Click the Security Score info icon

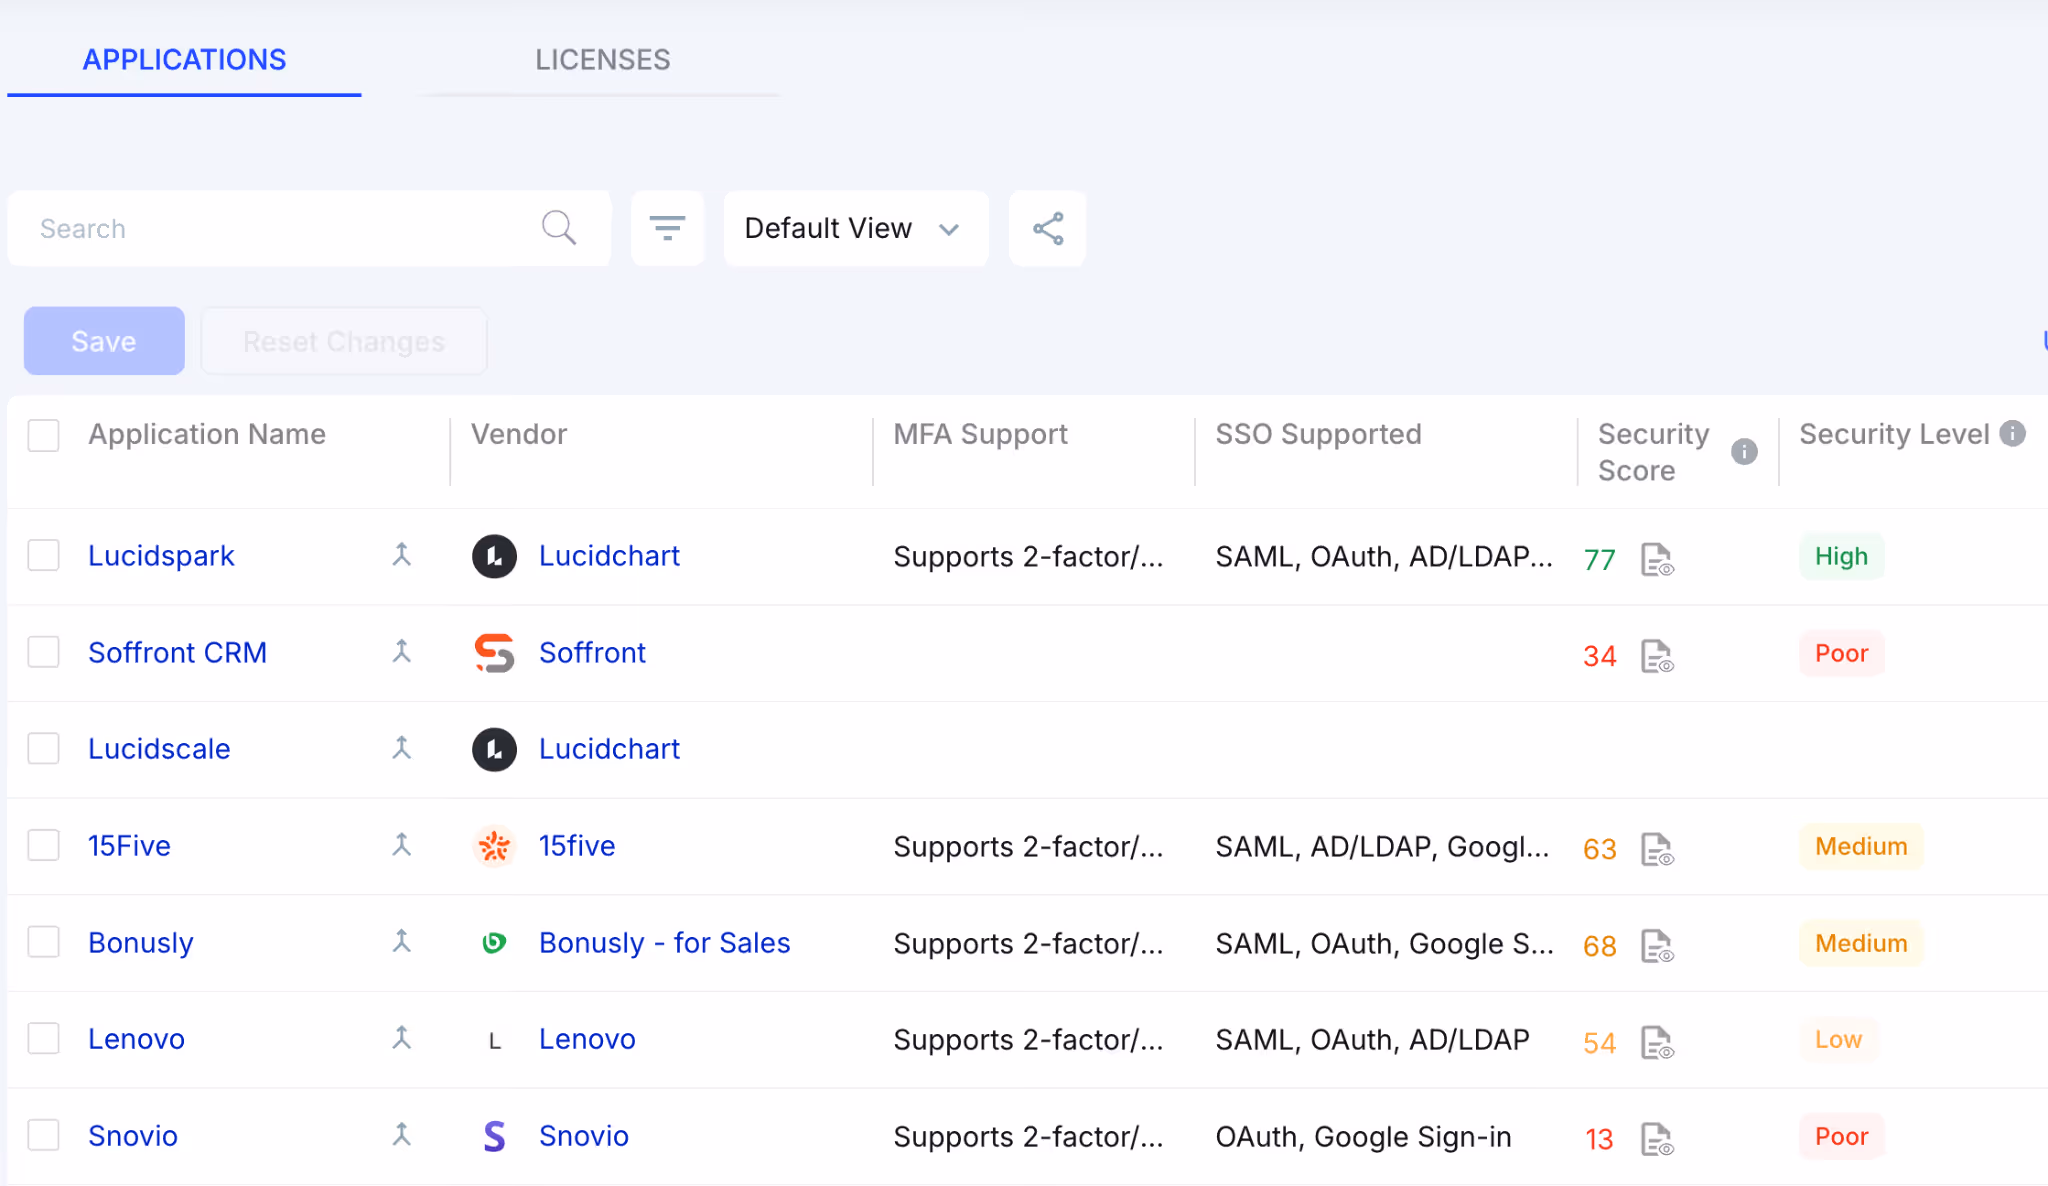pyautogui.click(x=1744, y=452)
